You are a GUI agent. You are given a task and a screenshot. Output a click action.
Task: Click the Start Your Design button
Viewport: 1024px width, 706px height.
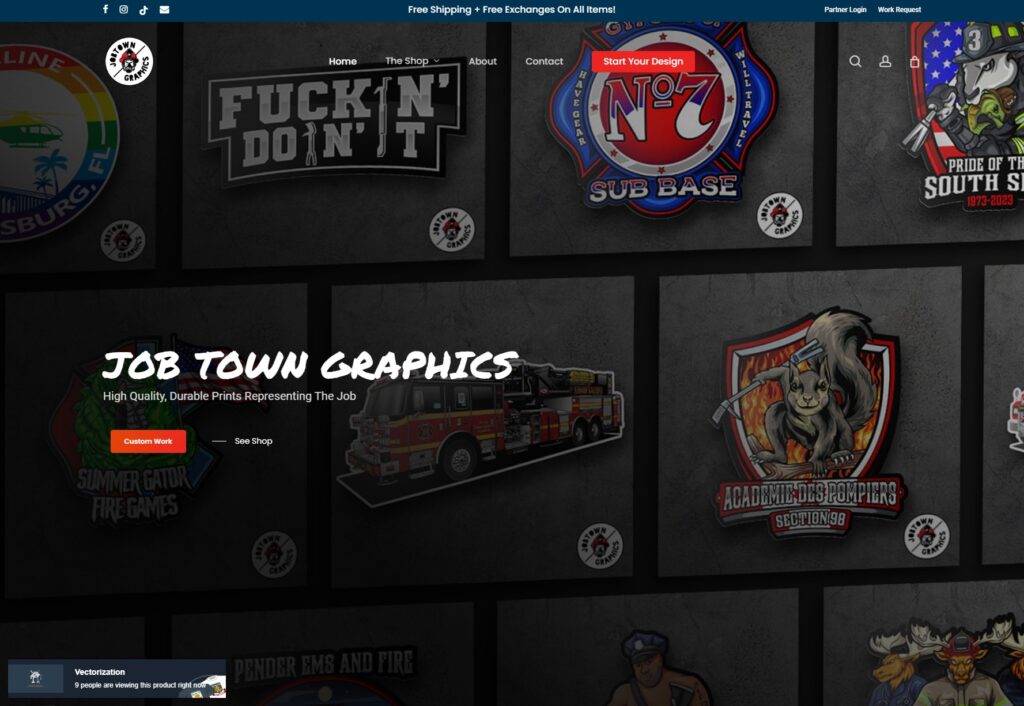[x=643, y=61]
